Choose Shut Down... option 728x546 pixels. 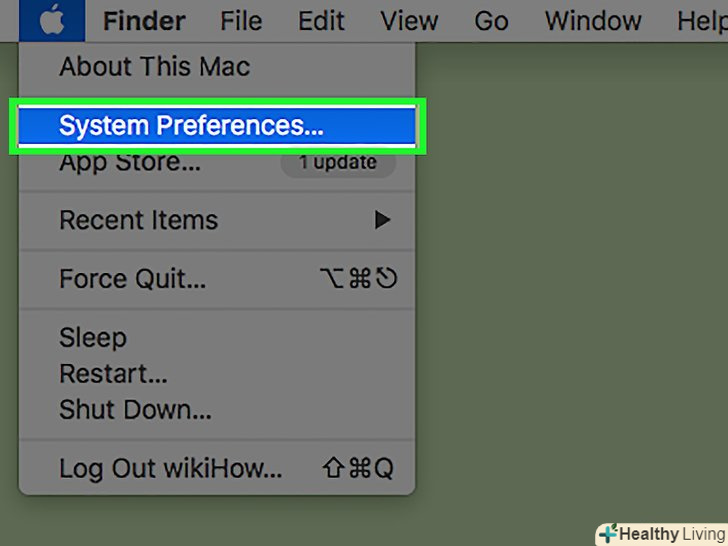tap(135, 409)
